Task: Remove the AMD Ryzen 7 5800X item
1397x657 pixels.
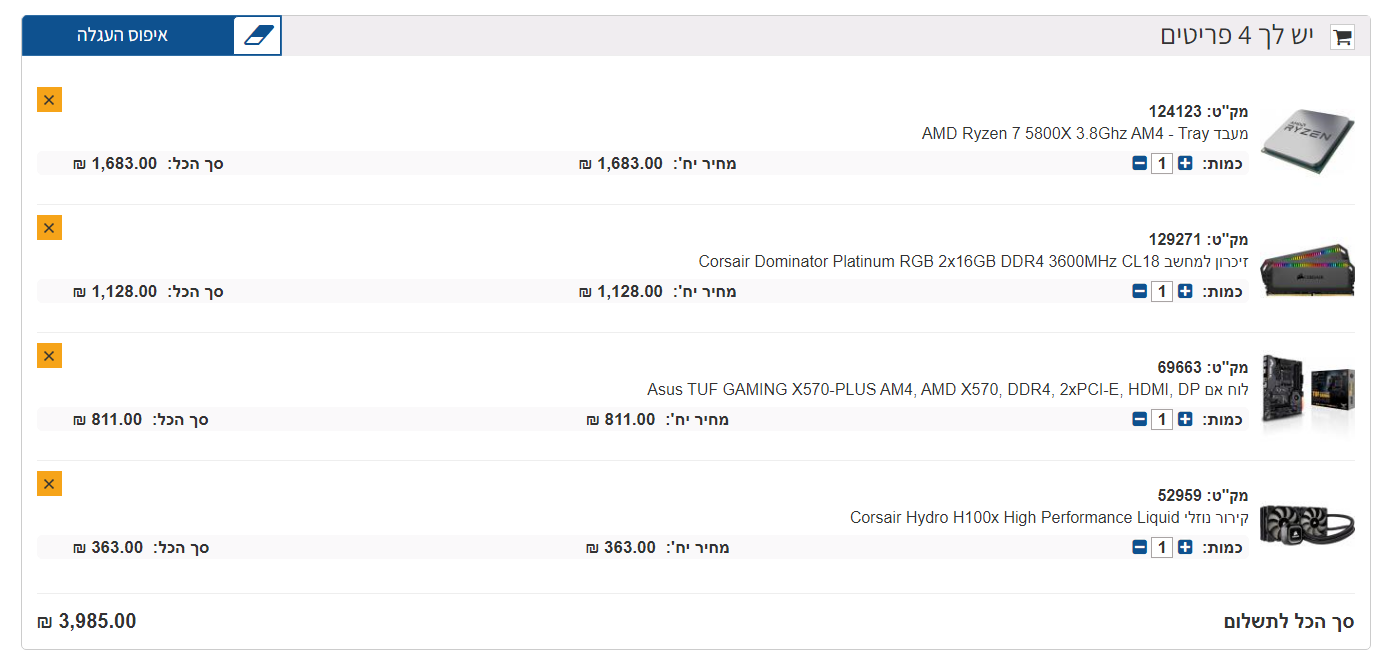Action: click(x=49, y=100)
